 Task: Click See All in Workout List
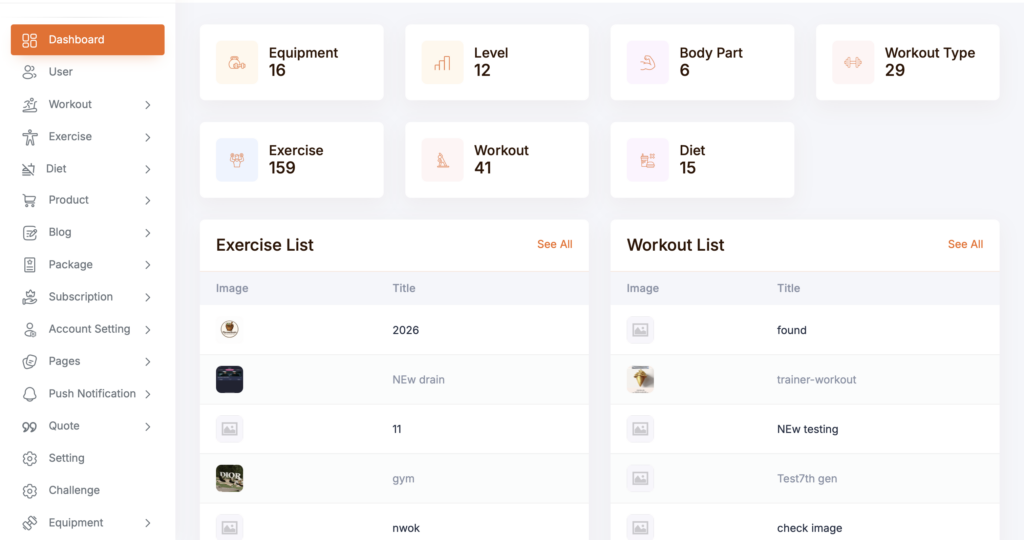click(965, 244)
